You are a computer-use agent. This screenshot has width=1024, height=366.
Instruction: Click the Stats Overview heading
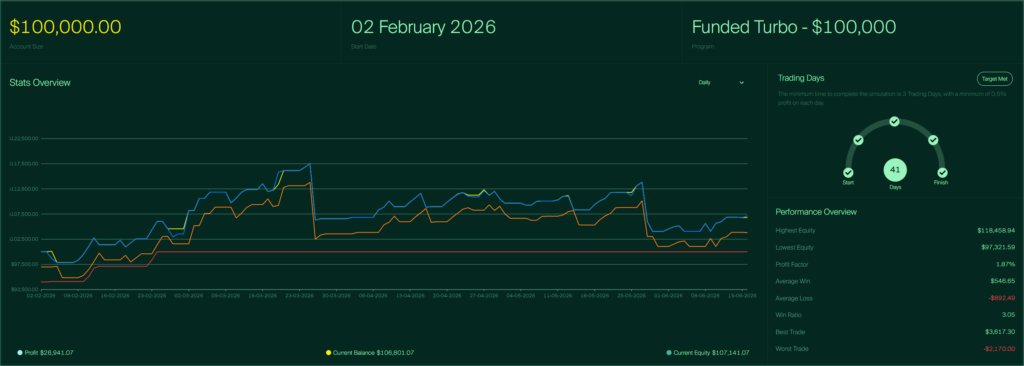pyautogui.click(x=40, y=83)
